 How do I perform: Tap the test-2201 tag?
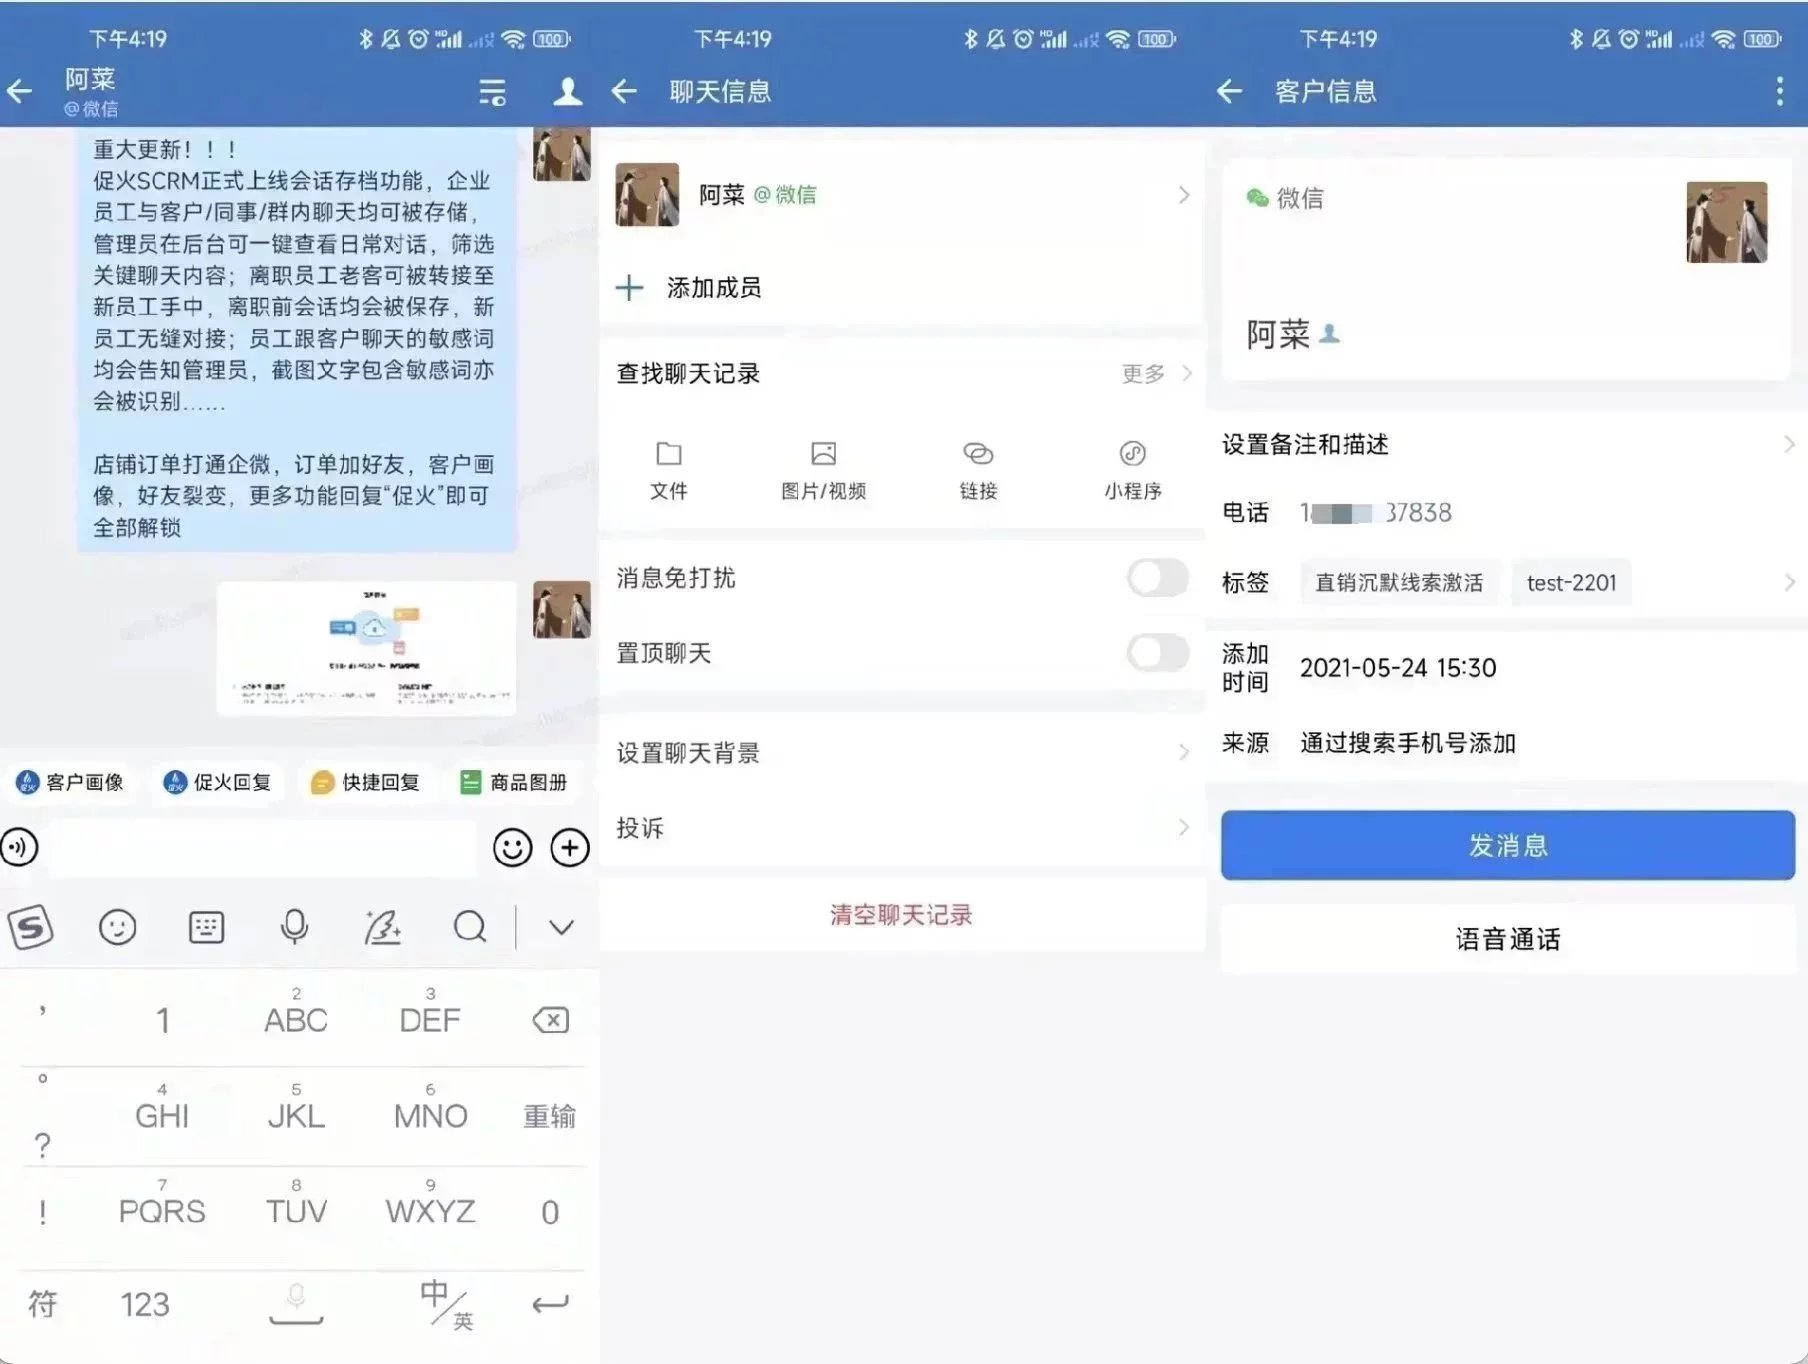pos(1571,582)
